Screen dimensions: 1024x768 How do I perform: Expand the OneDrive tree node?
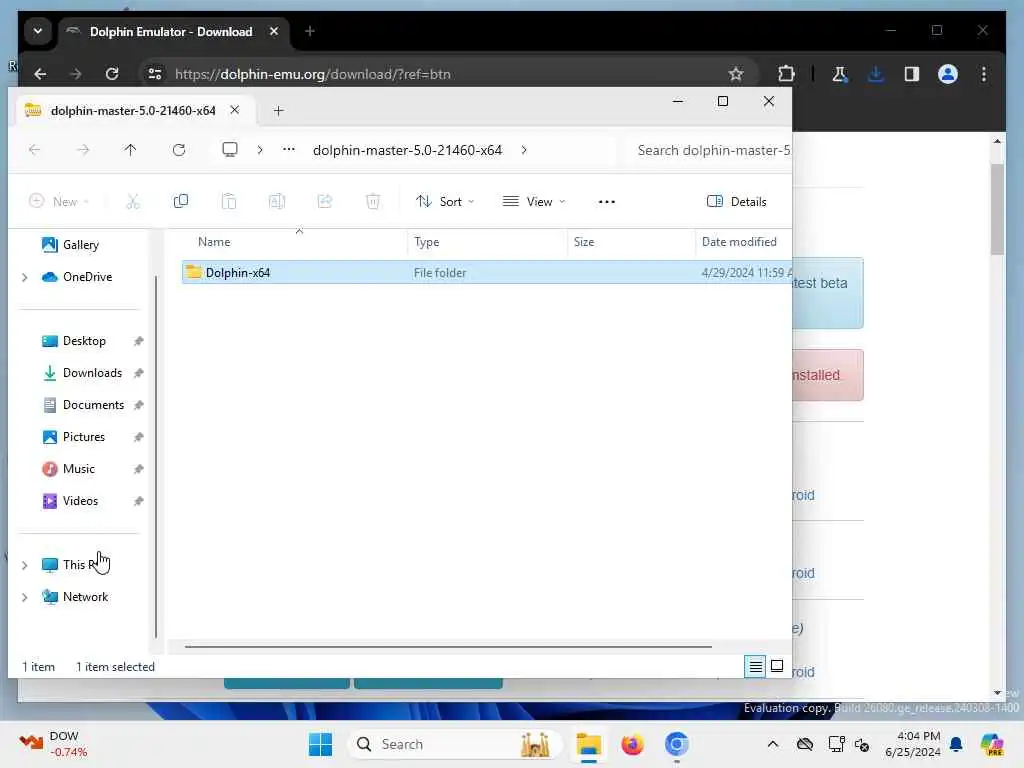[25, 278]
